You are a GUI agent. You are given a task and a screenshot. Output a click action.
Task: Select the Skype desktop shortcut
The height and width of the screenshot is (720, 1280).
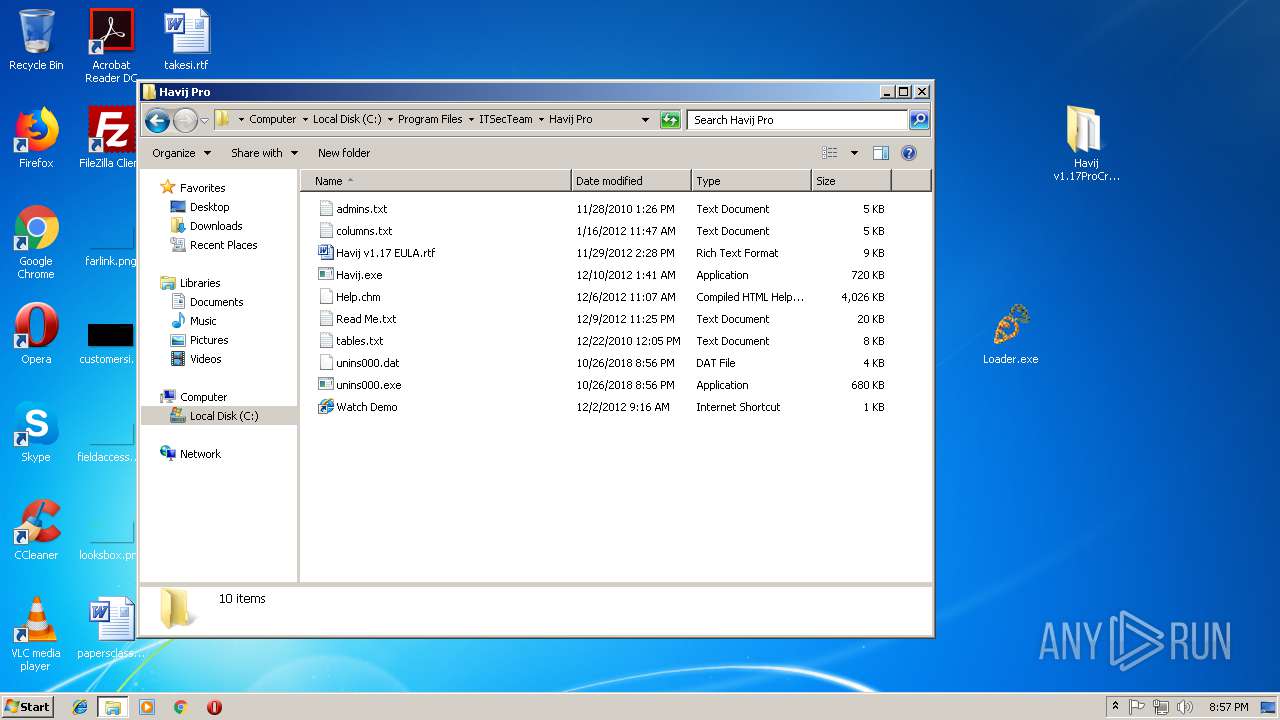coord(36,432)
